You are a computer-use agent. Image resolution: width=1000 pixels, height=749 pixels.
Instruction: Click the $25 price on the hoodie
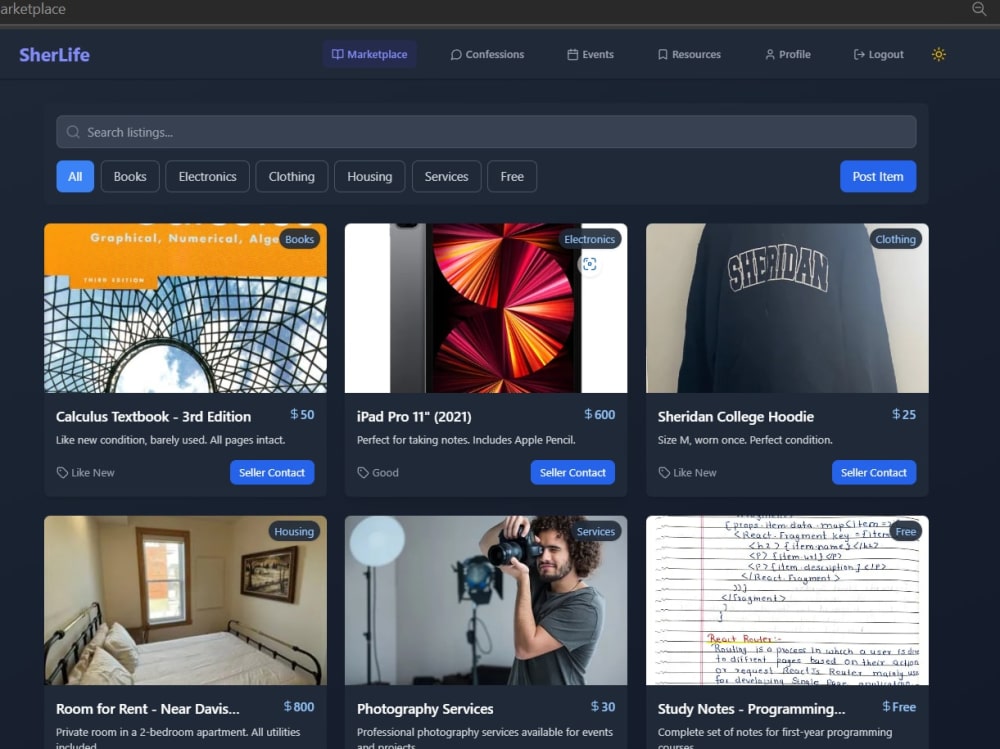904,415
